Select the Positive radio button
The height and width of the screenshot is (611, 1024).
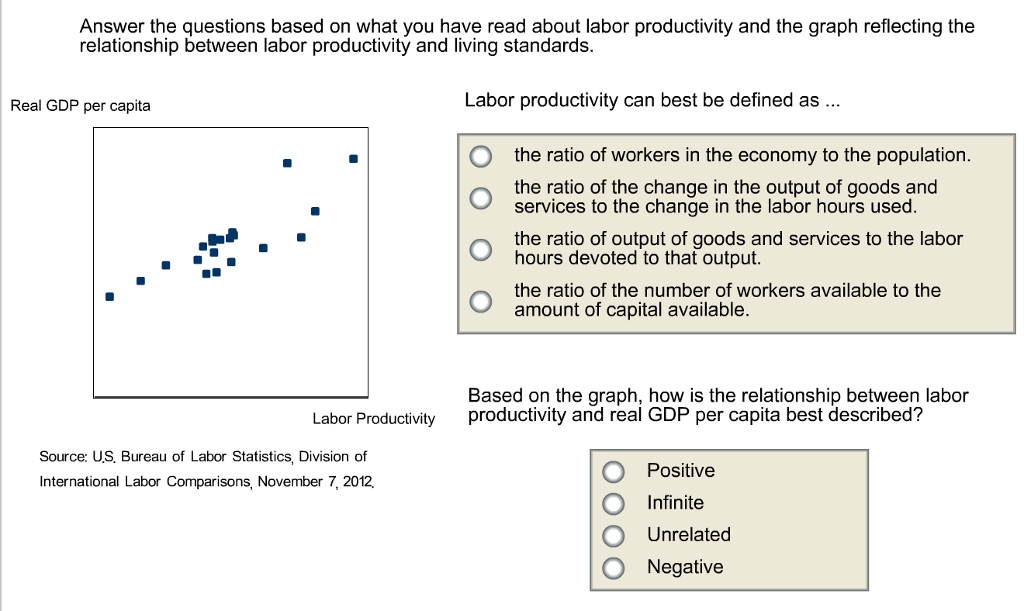point(614,471)
